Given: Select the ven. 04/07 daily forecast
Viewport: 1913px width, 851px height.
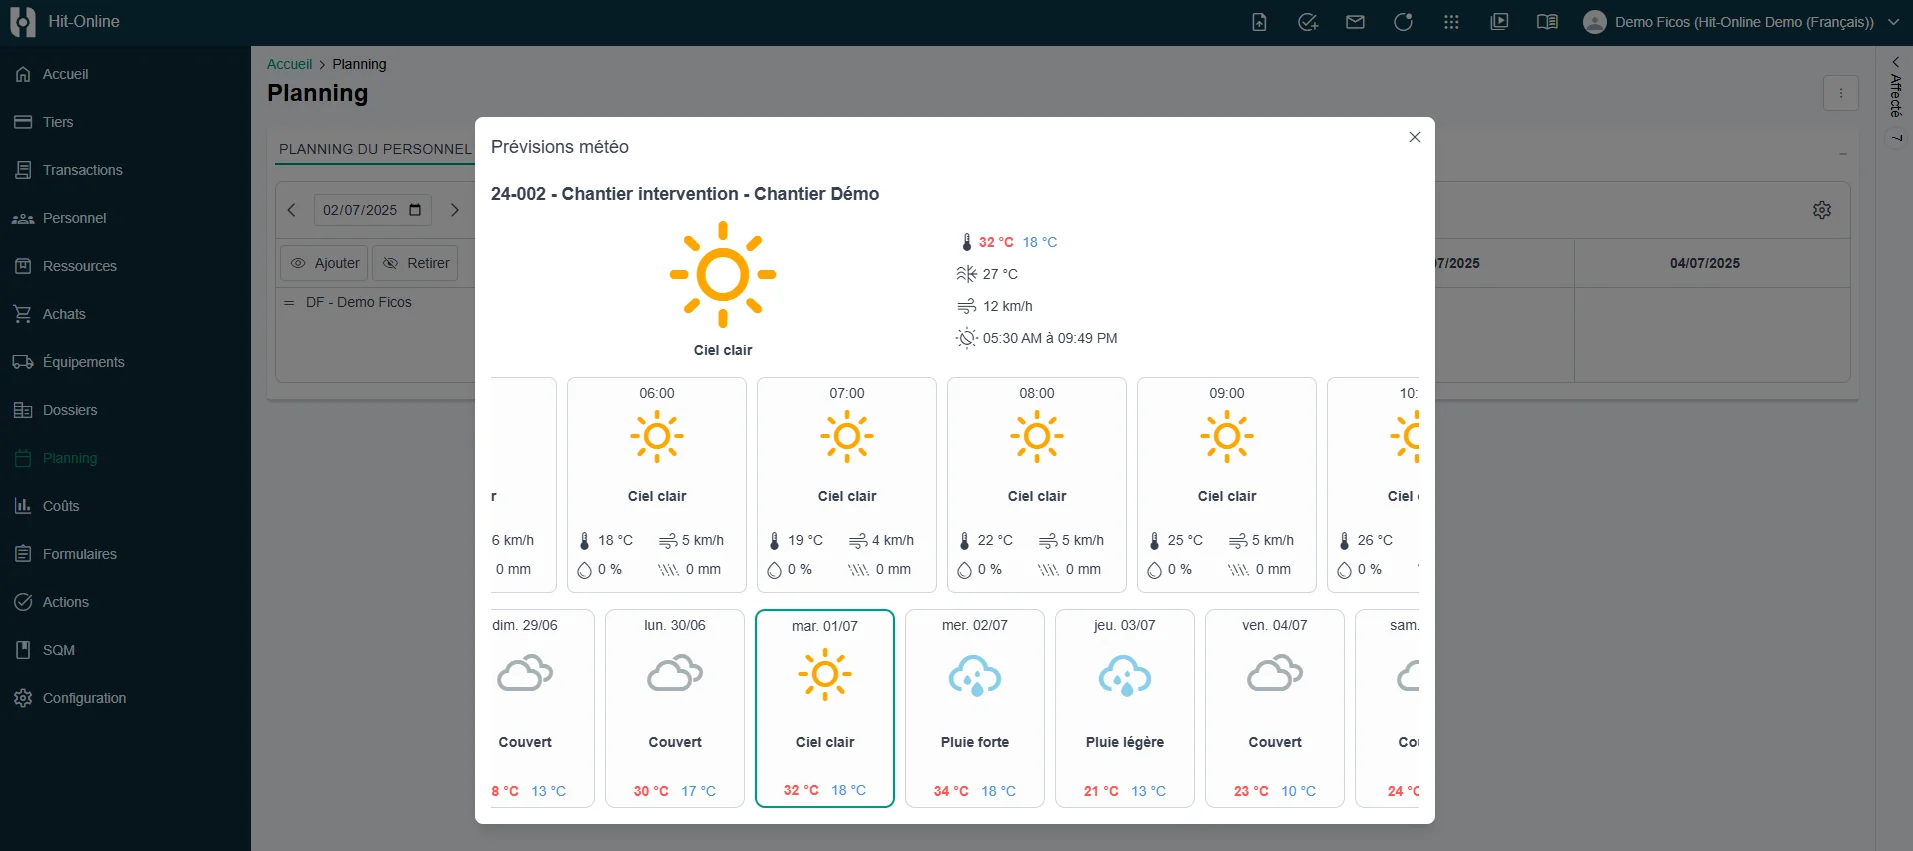Looking at the screenshot, I should [x=1275, y=708].
